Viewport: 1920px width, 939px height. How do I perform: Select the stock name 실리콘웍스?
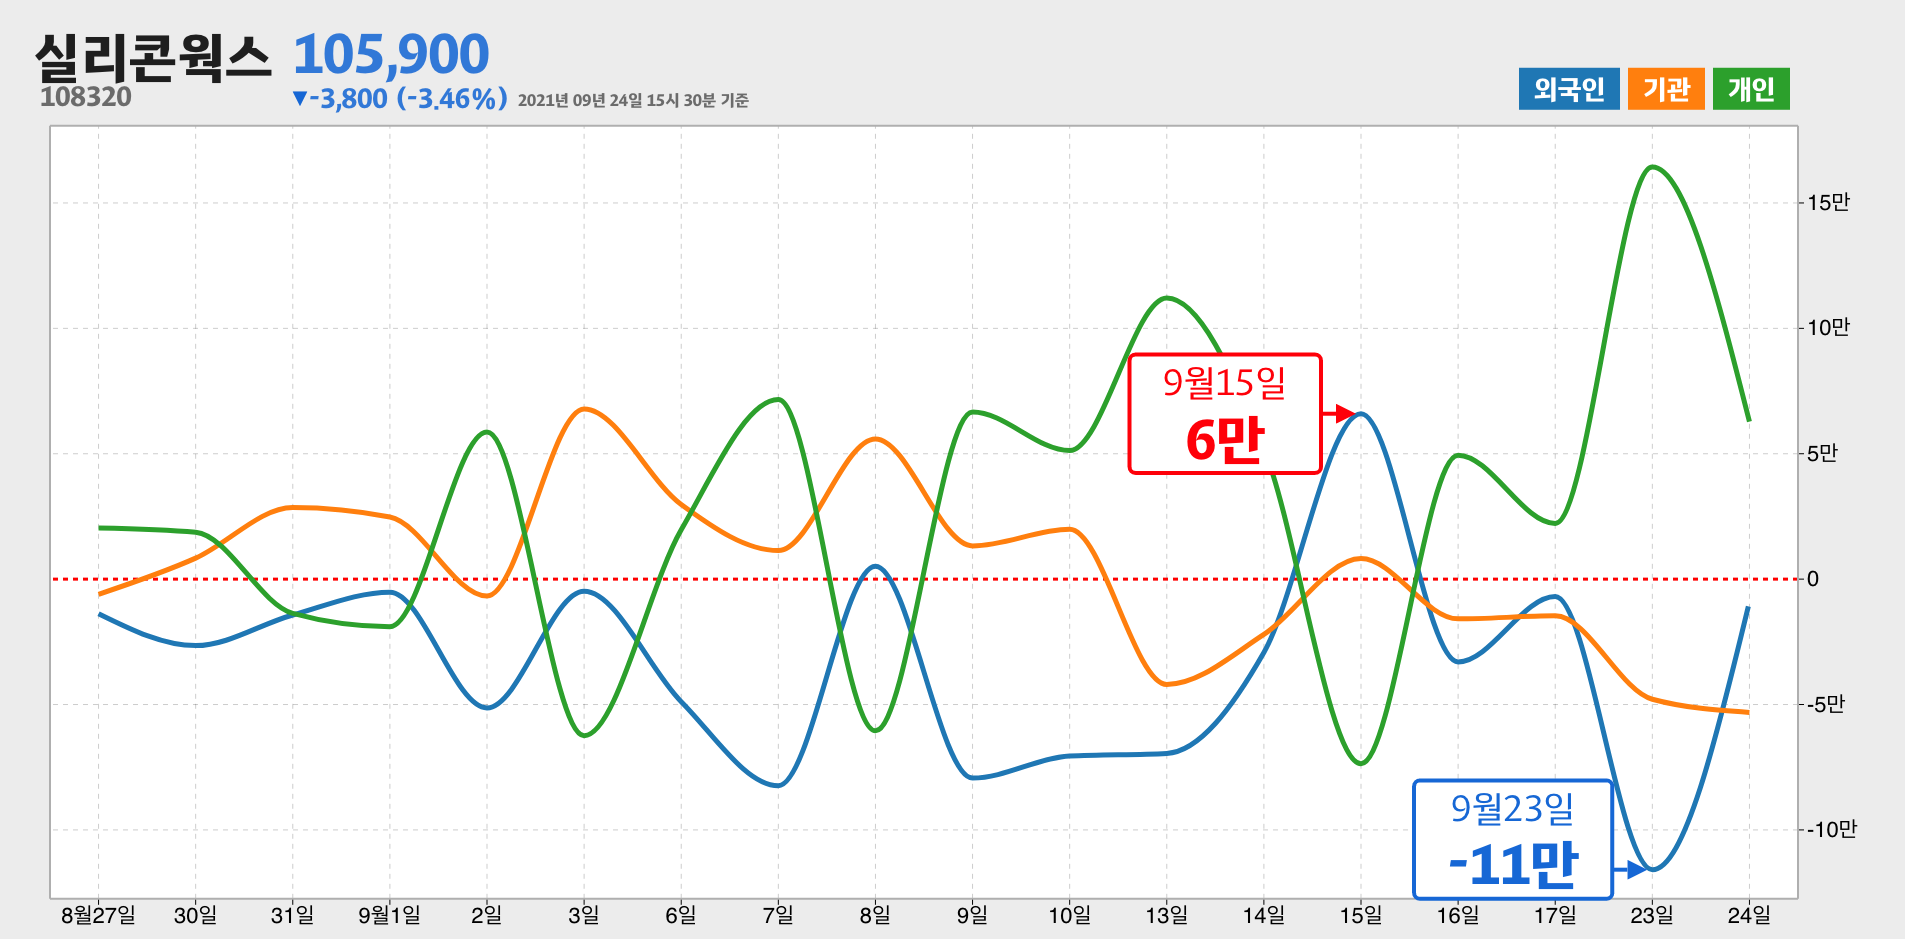(153, 58)
